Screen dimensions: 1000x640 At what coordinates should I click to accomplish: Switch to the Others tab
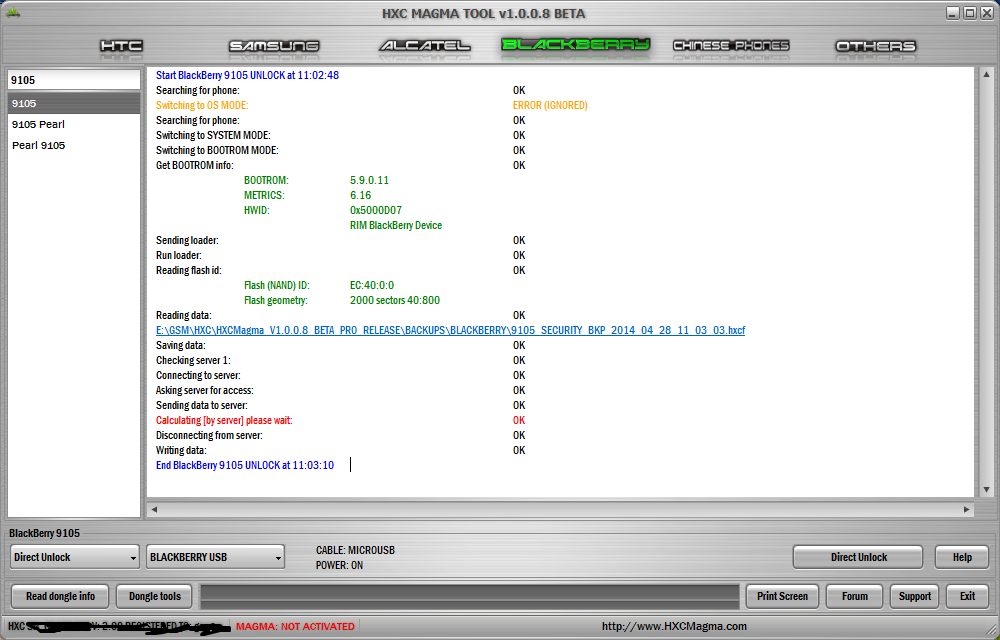(x=876, y=46)
